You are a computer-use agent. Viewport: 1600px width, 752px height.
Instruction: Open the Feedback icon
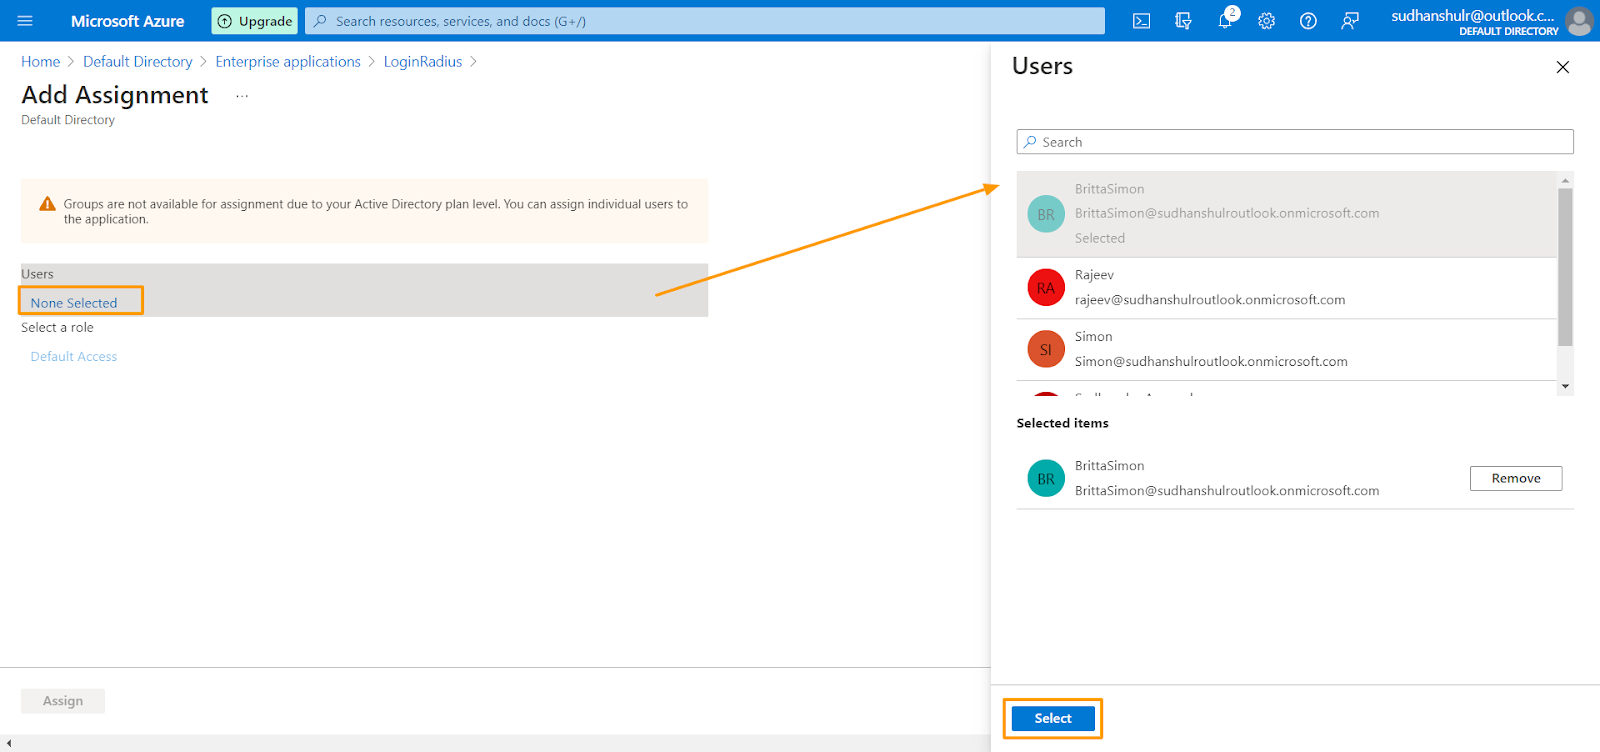[x=1350, y=21]
